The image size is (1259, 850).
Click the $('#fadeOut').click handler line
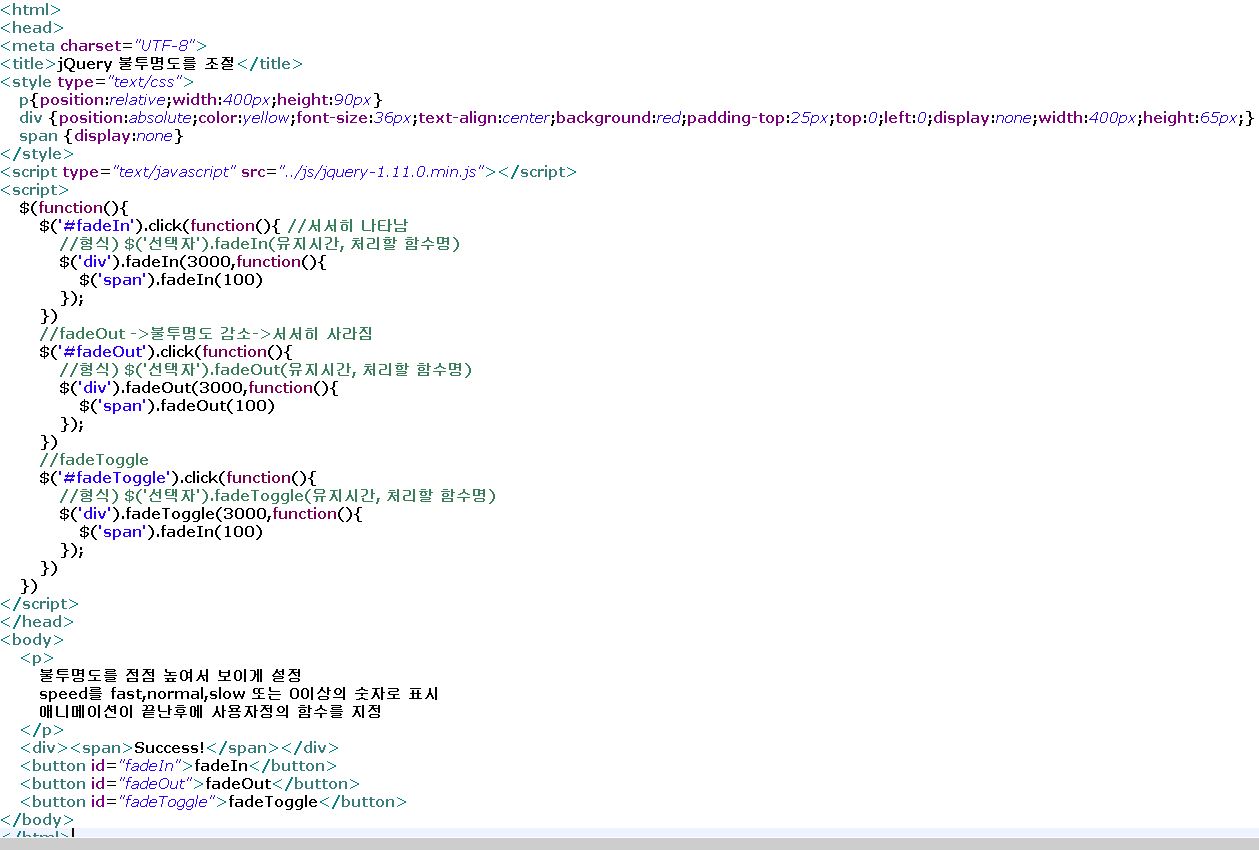[165, 351]
